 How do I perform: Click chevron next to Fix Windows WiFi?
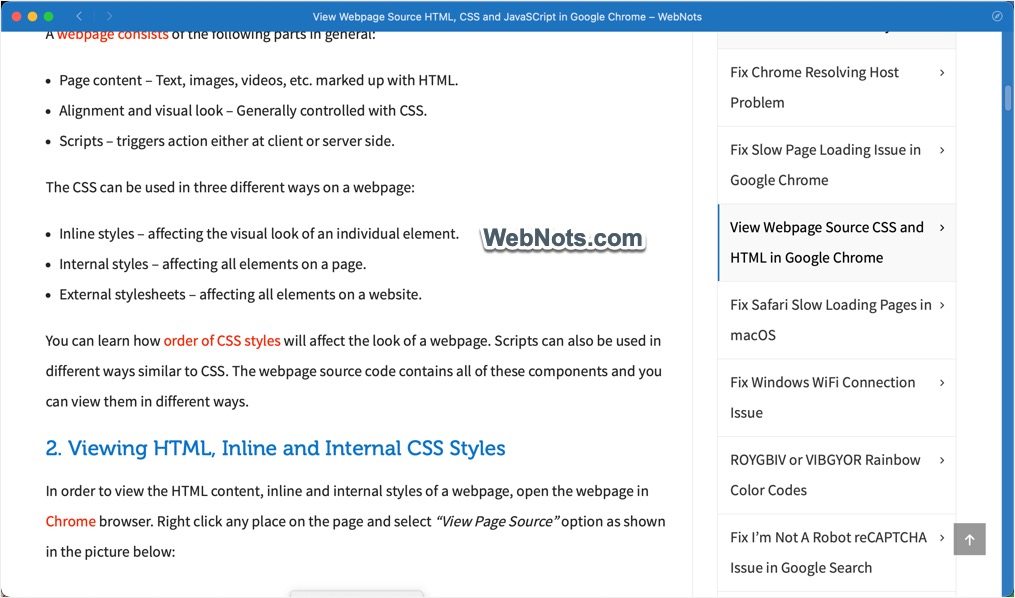click(942, 382)
